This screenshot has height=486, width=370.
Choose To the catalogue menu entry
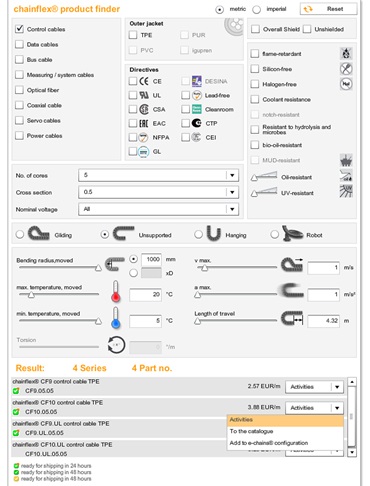click(x=285, y=431)
